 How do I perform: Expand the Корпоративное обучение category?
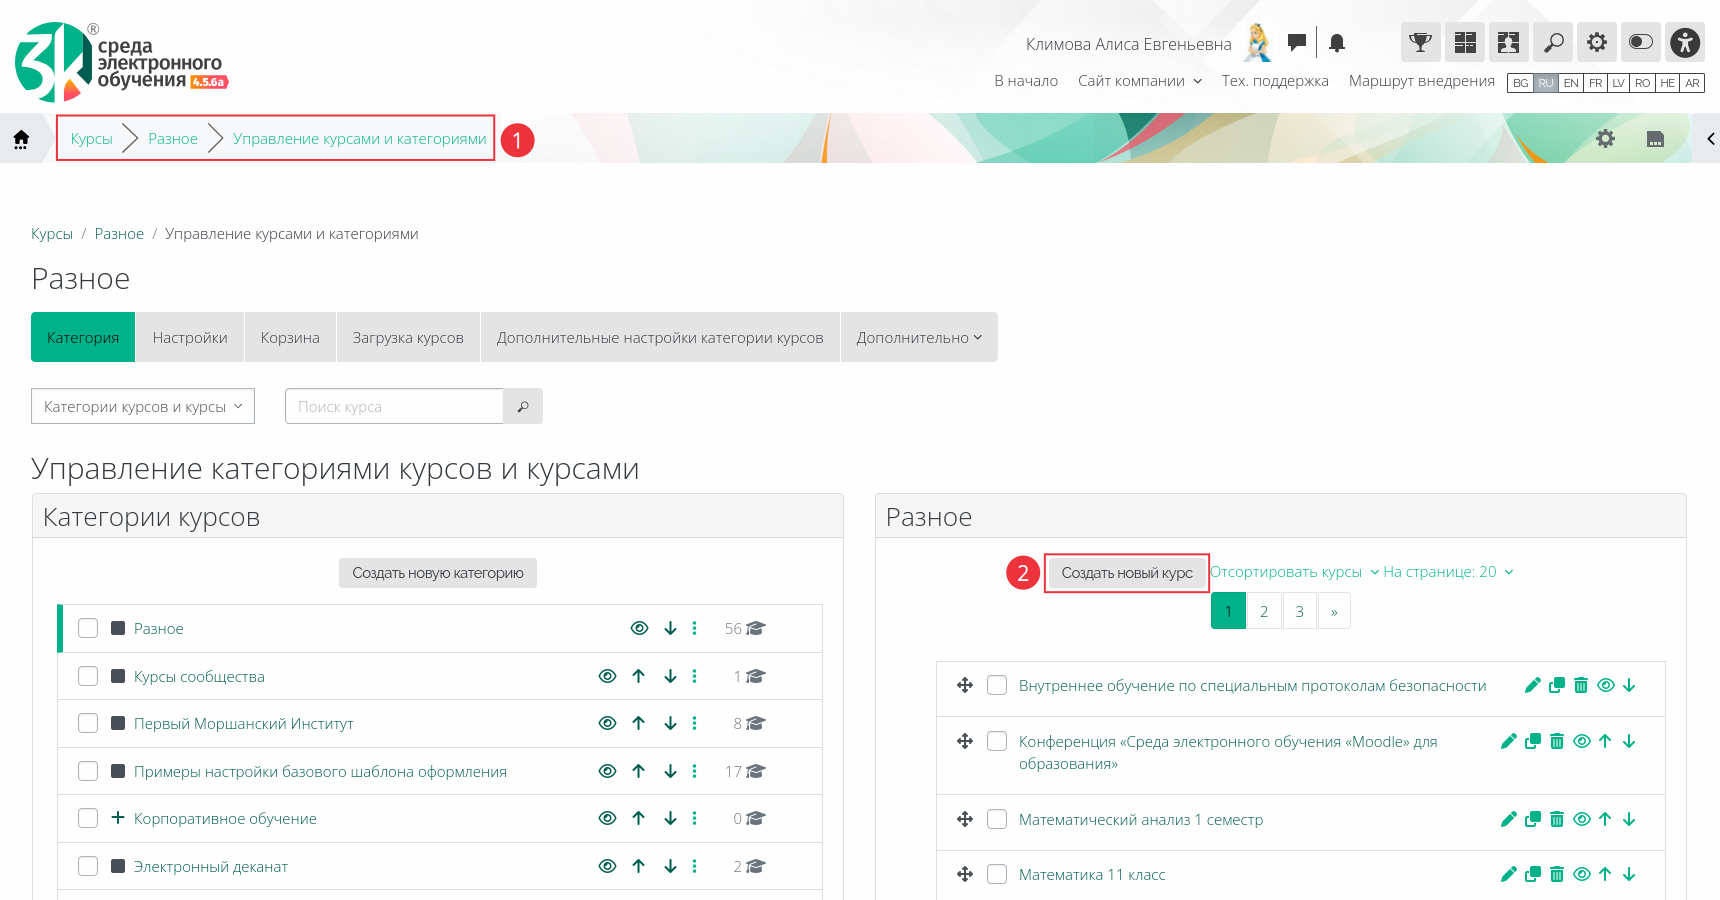tap(118, 819)
